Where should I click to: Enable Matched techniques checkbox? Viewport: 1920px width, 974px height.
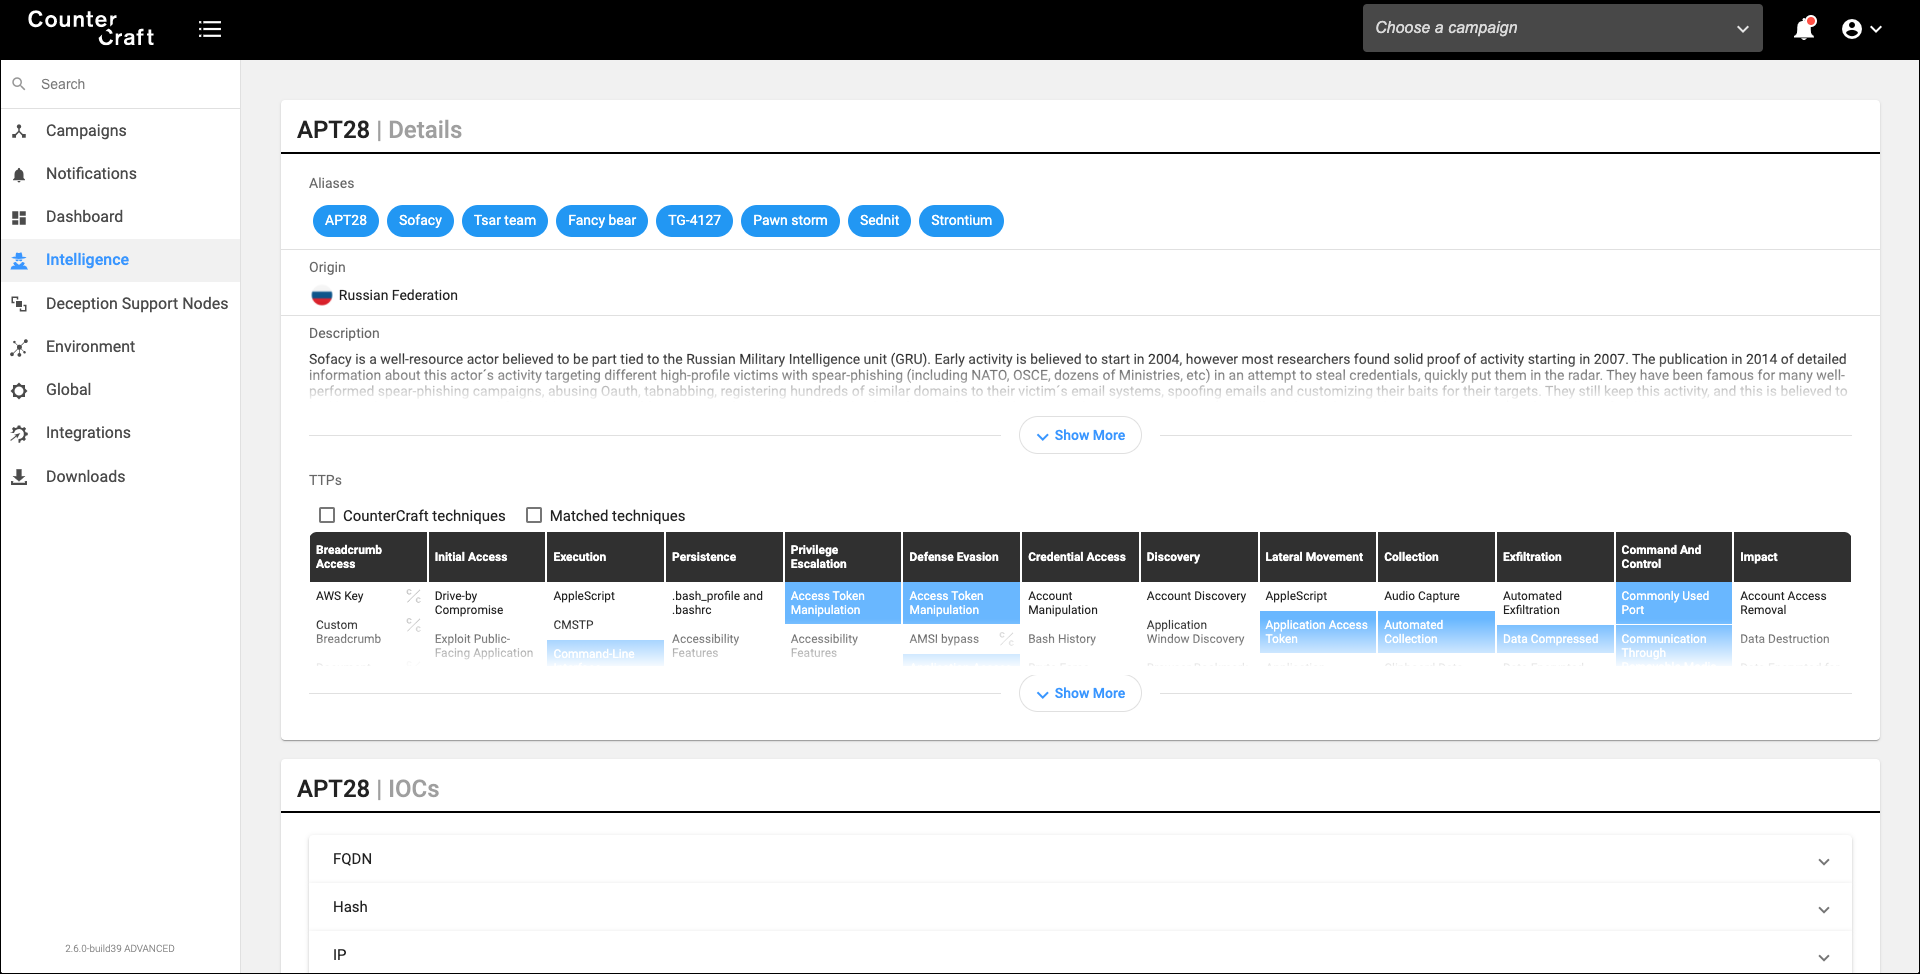click(534, 515)
